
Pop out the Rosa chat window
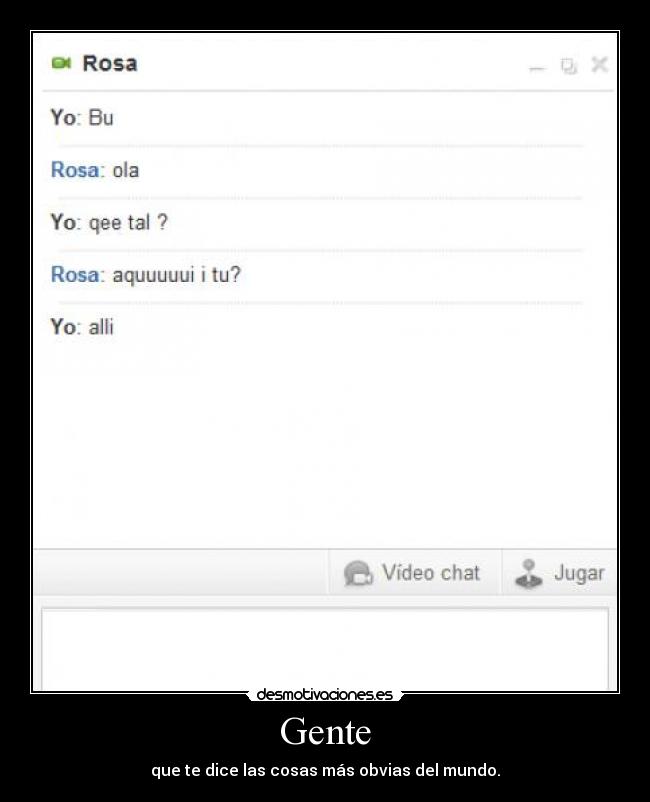569,65
